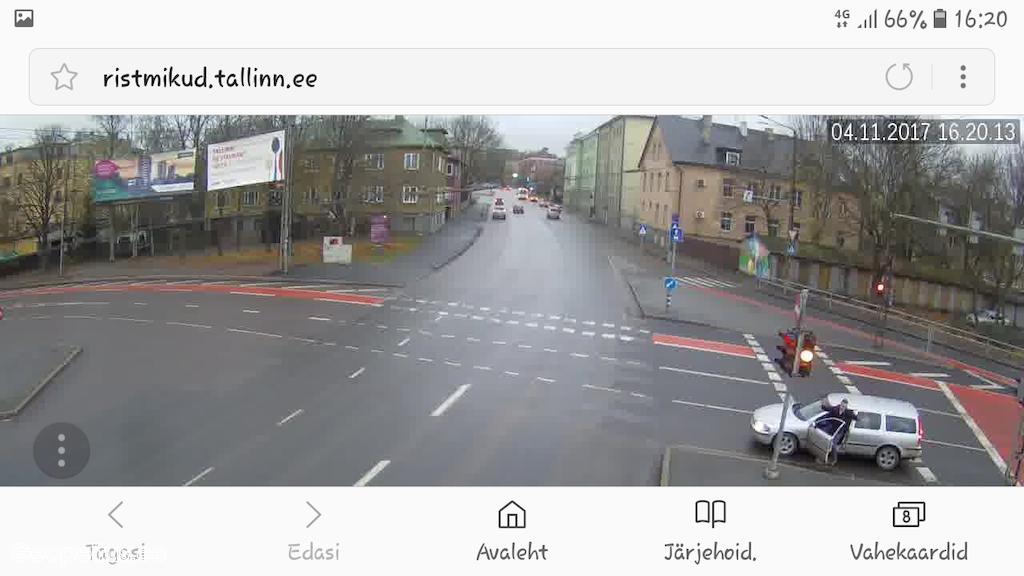This screenshot has height=576, width=1024.
Task: Tap the white billboard in camera image
Action: [x=246, y=160]
